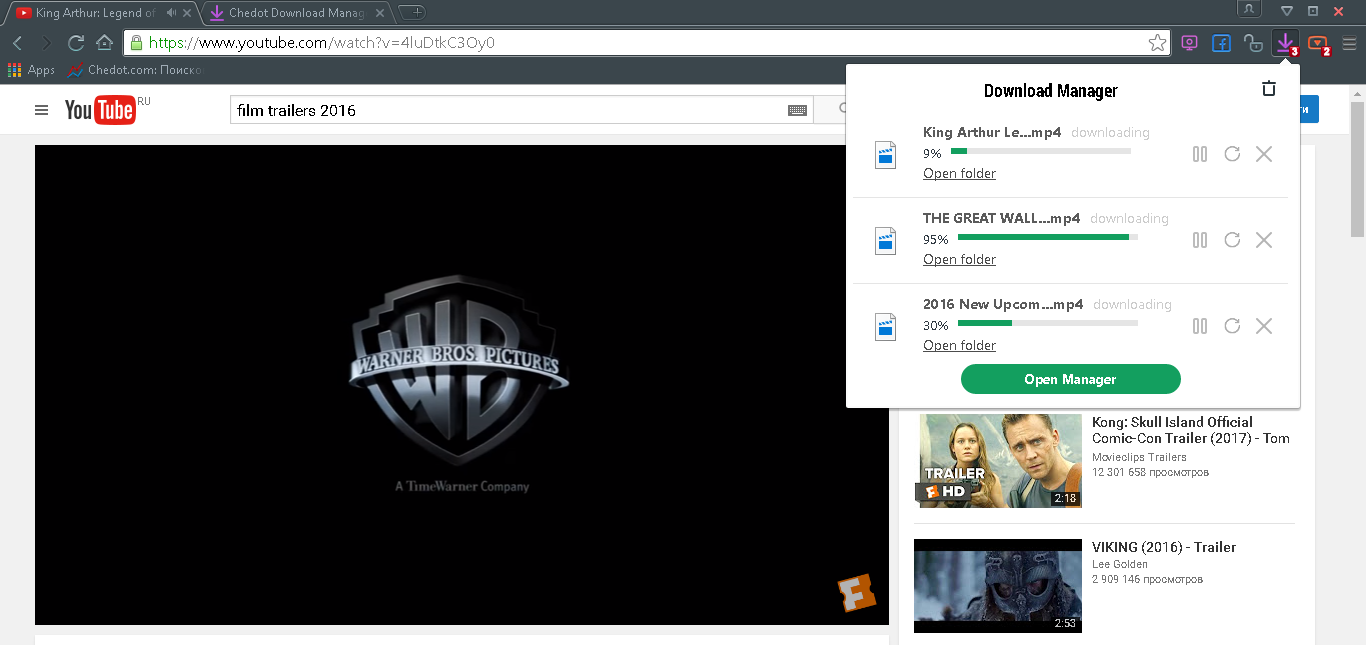Go back using the browser back arrow

click(x=18, y=43)
